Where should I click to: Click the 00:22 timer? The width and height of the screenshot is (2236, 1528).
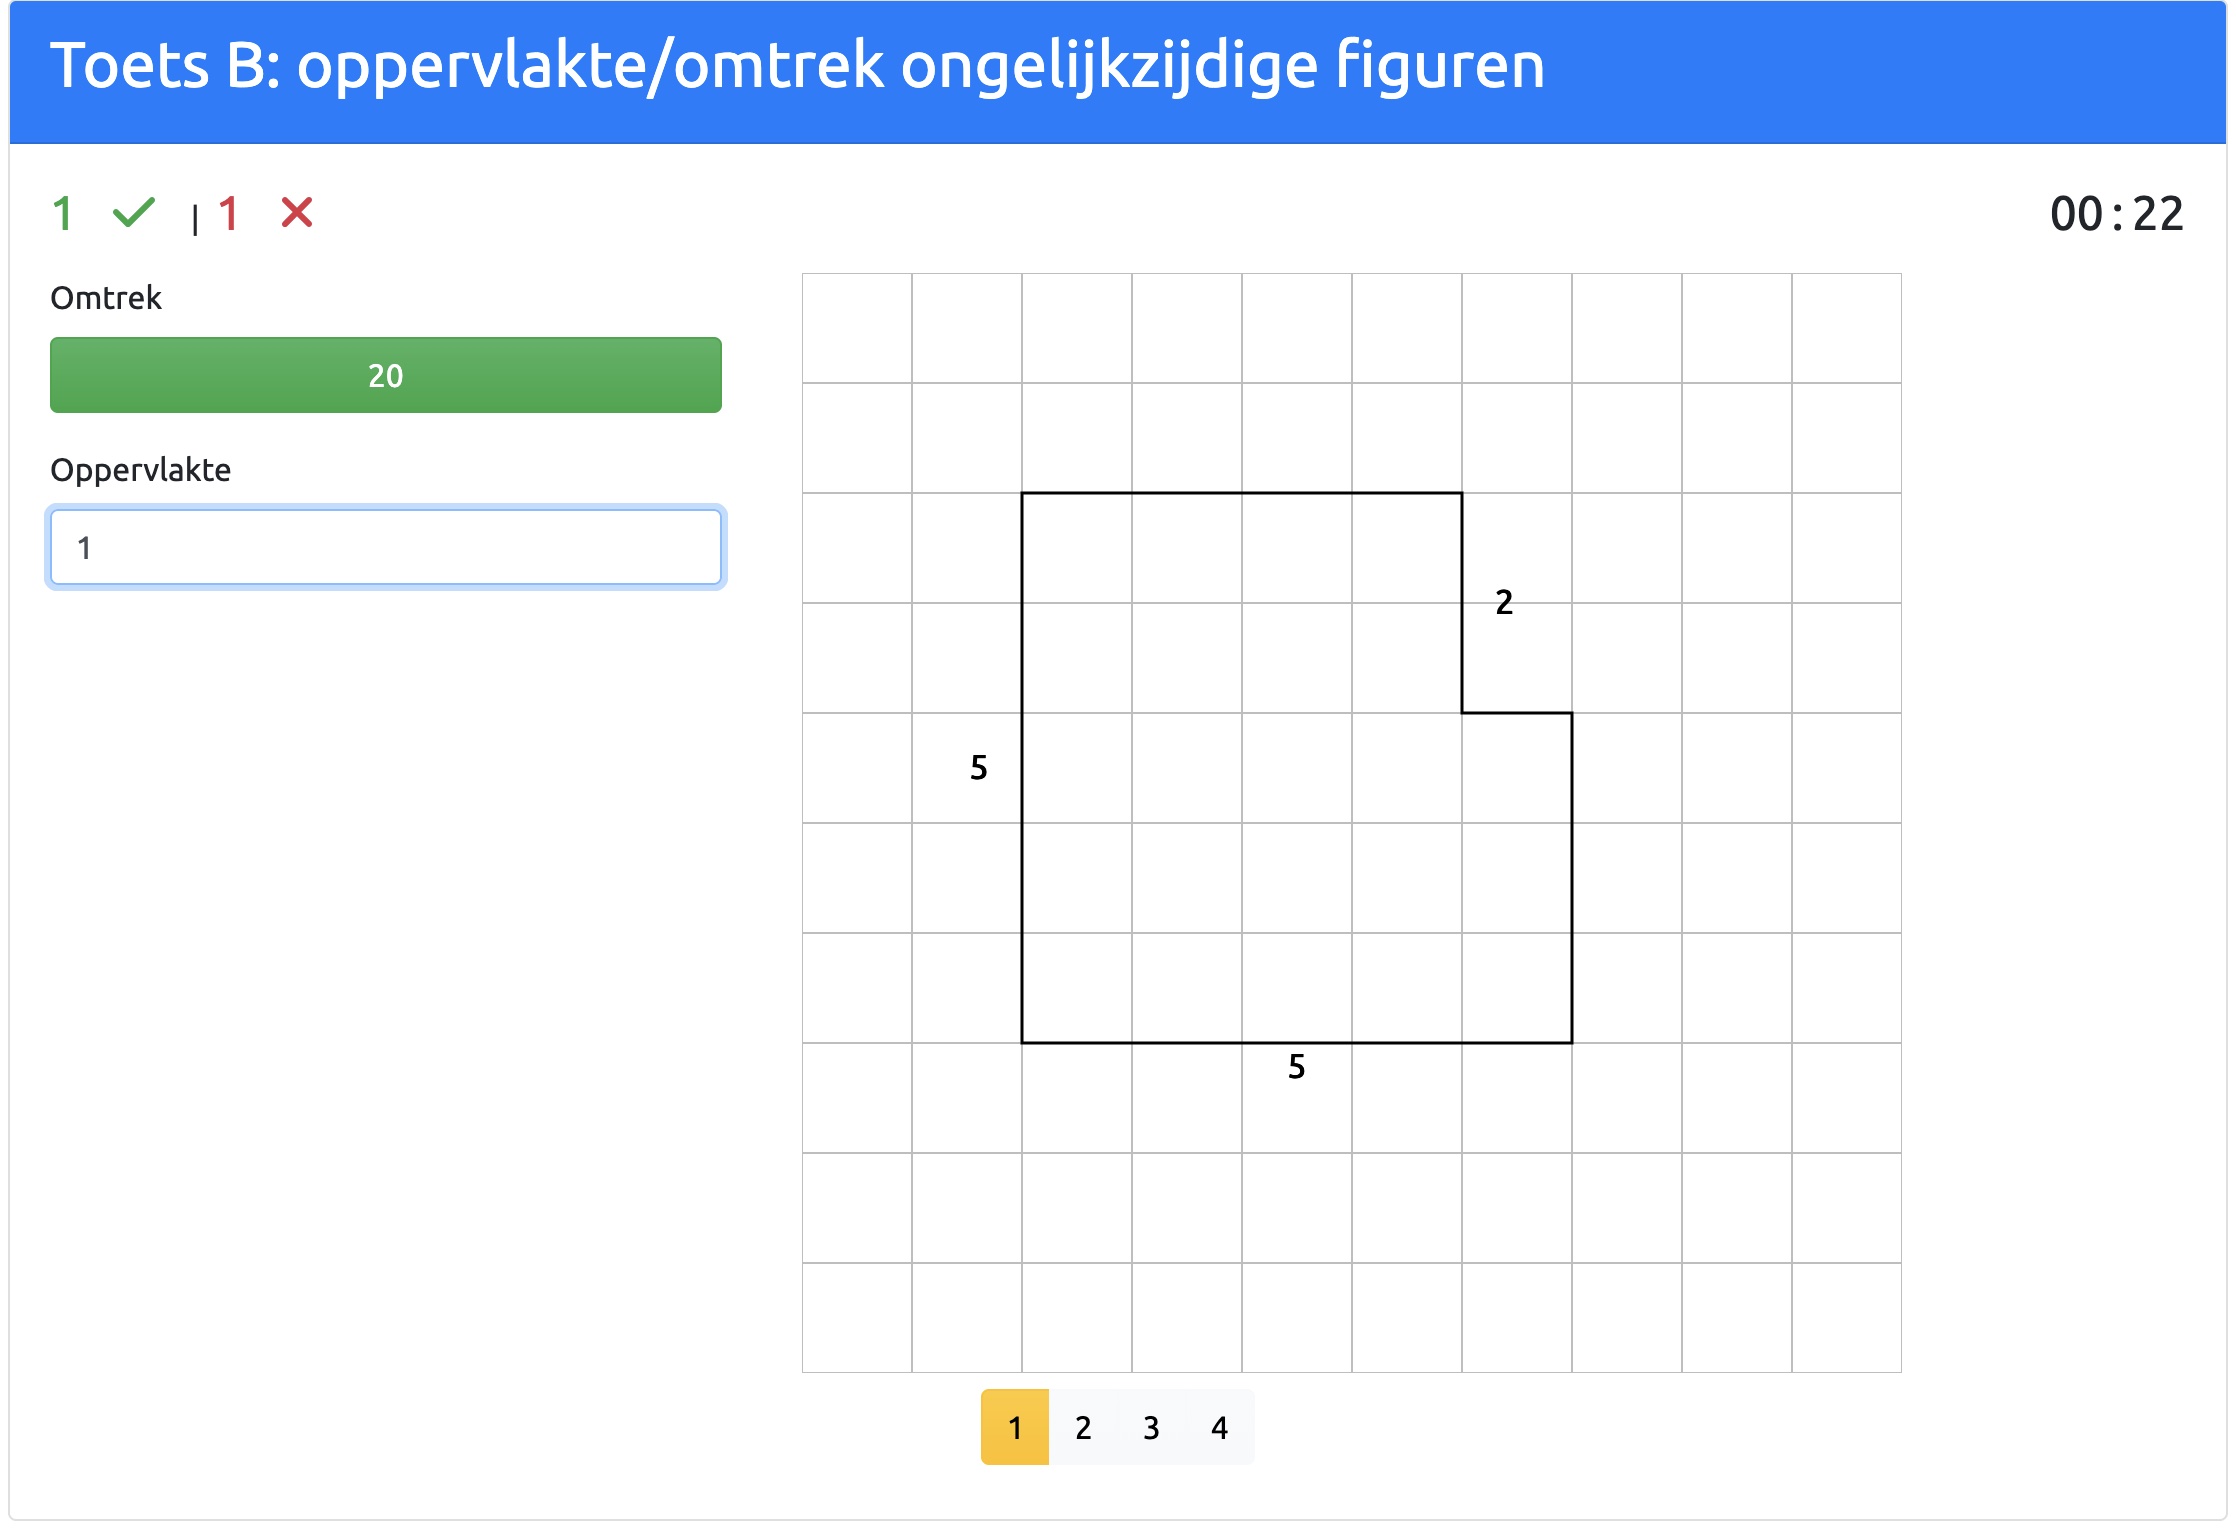click(2116, 214)
